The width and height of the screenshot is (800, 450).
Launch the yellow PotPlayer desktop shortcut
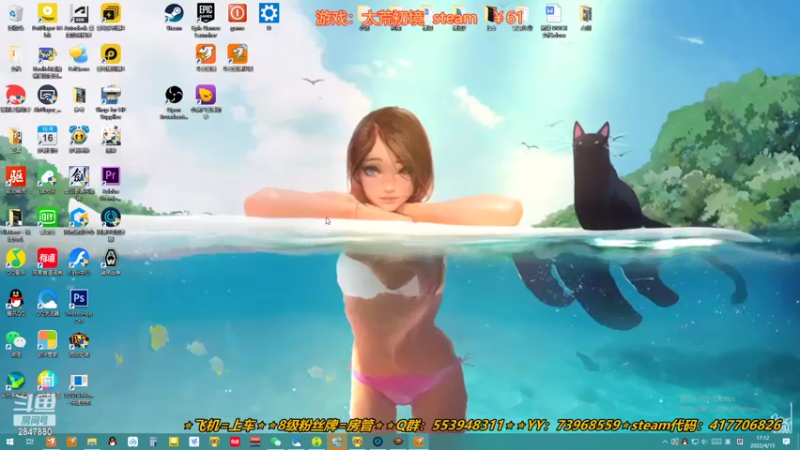coord(47,14)
